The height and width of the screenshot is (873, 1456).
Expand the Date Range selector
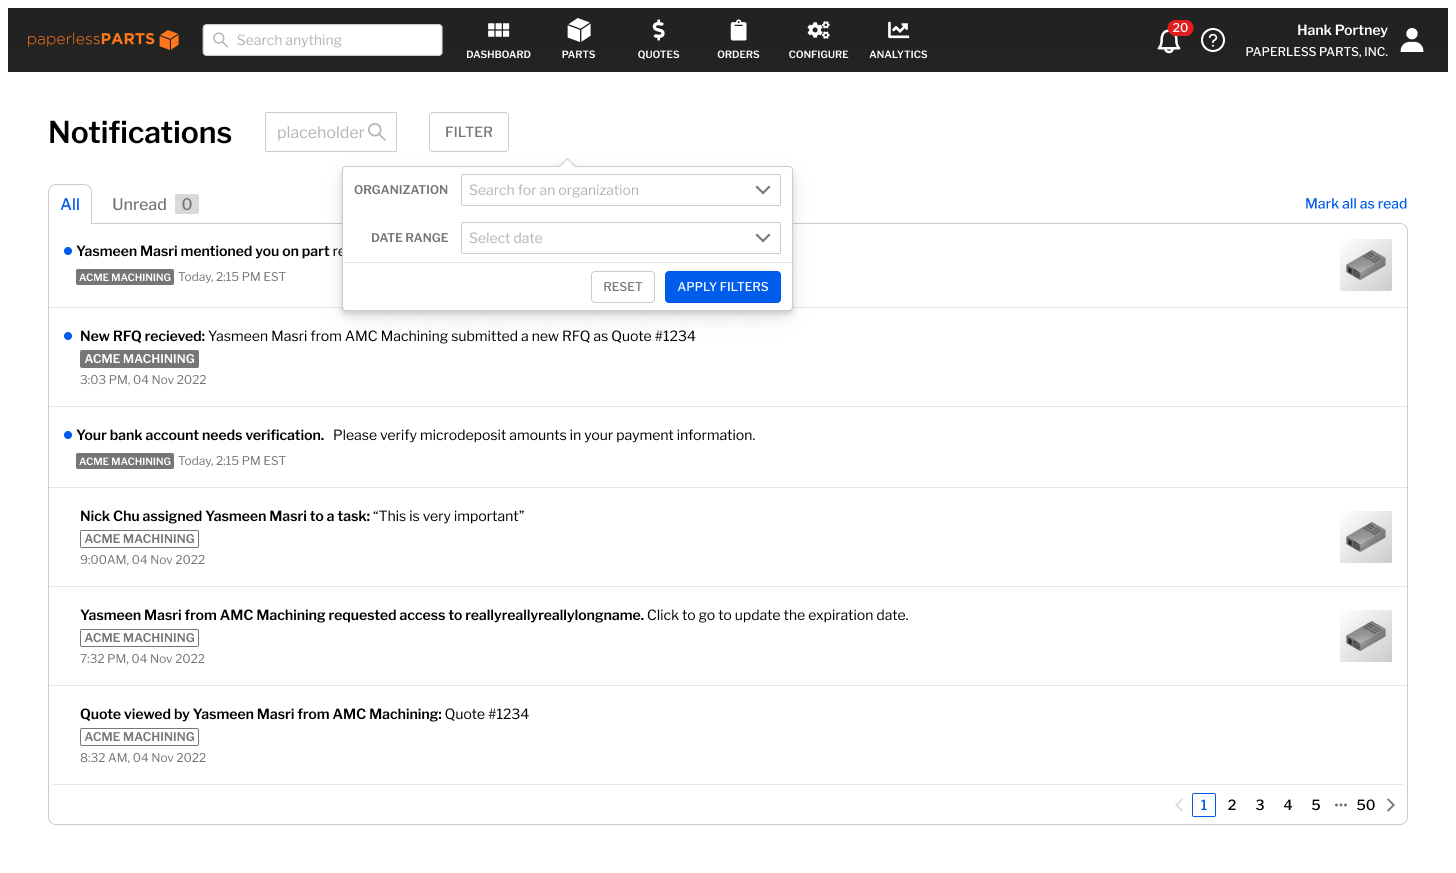[620, 238]
